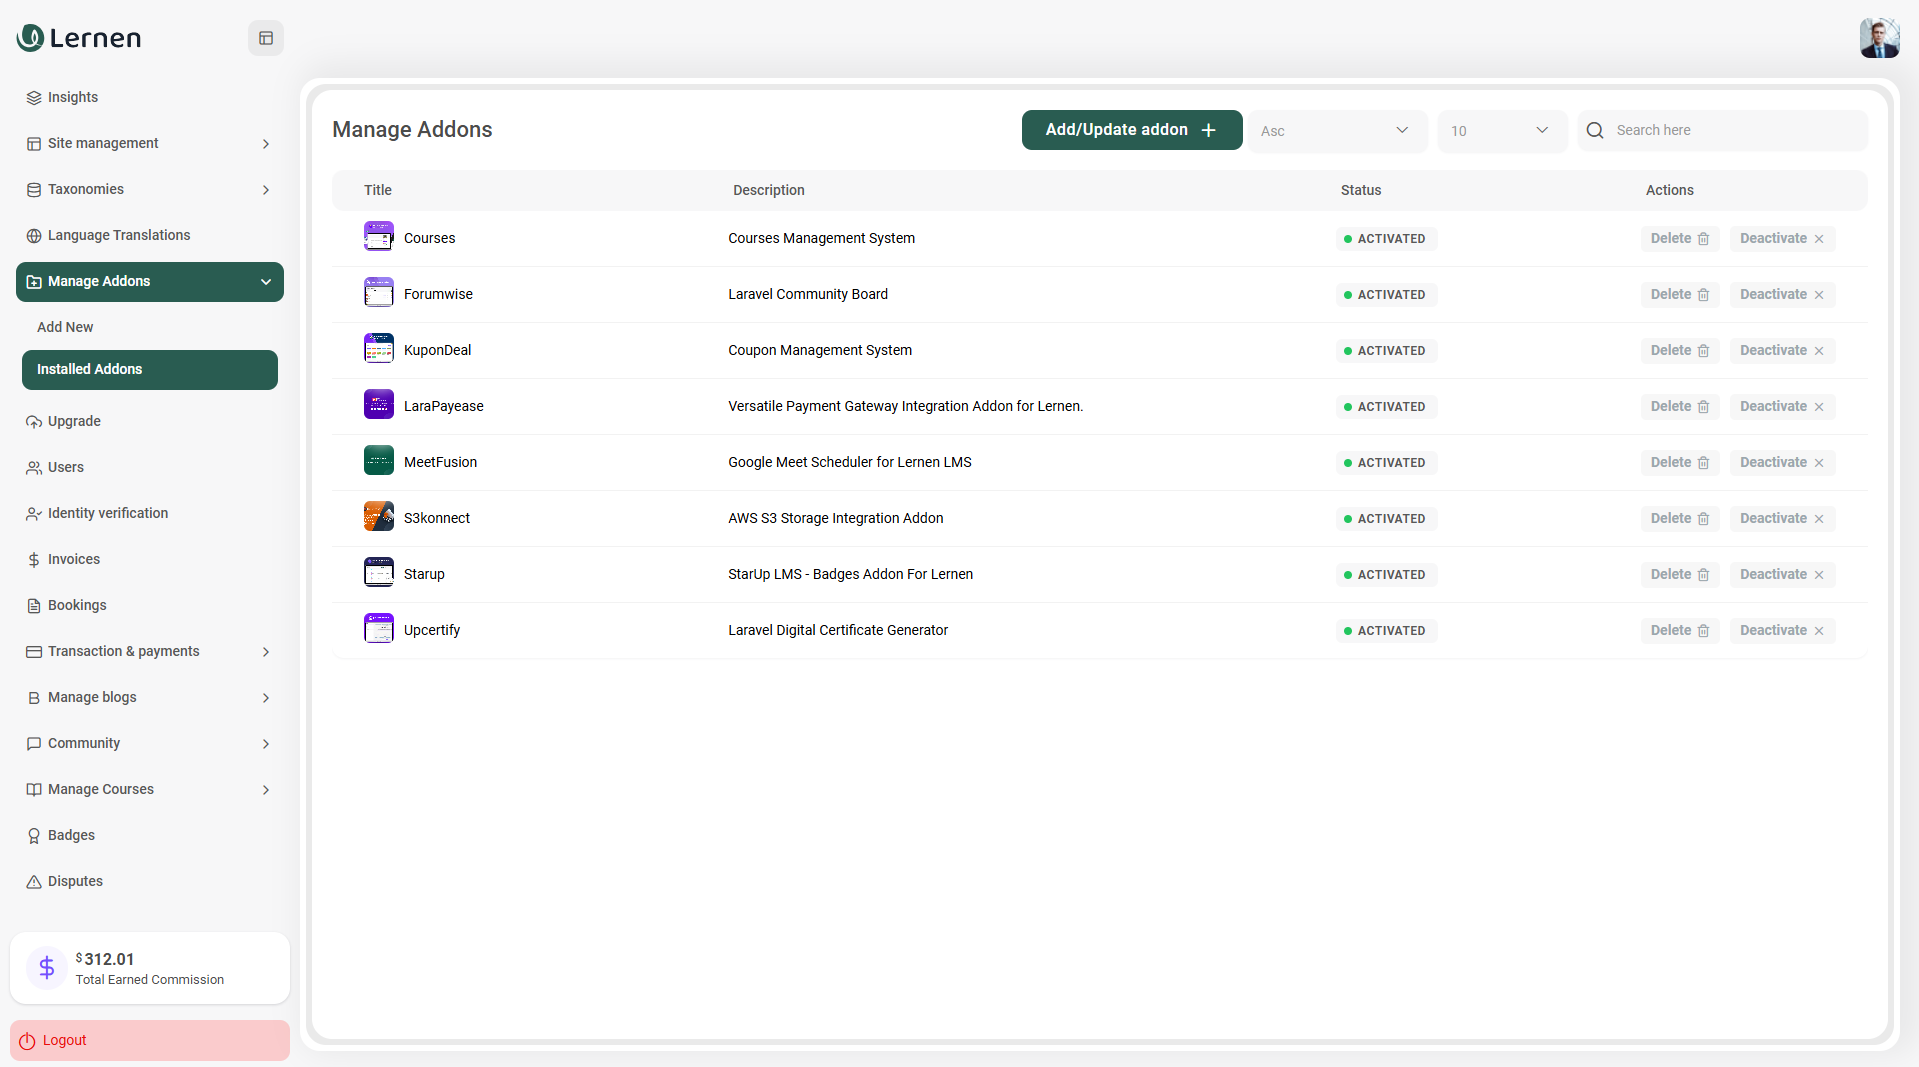
Task: Switch to the Installed Addons section
Action: 149,369
